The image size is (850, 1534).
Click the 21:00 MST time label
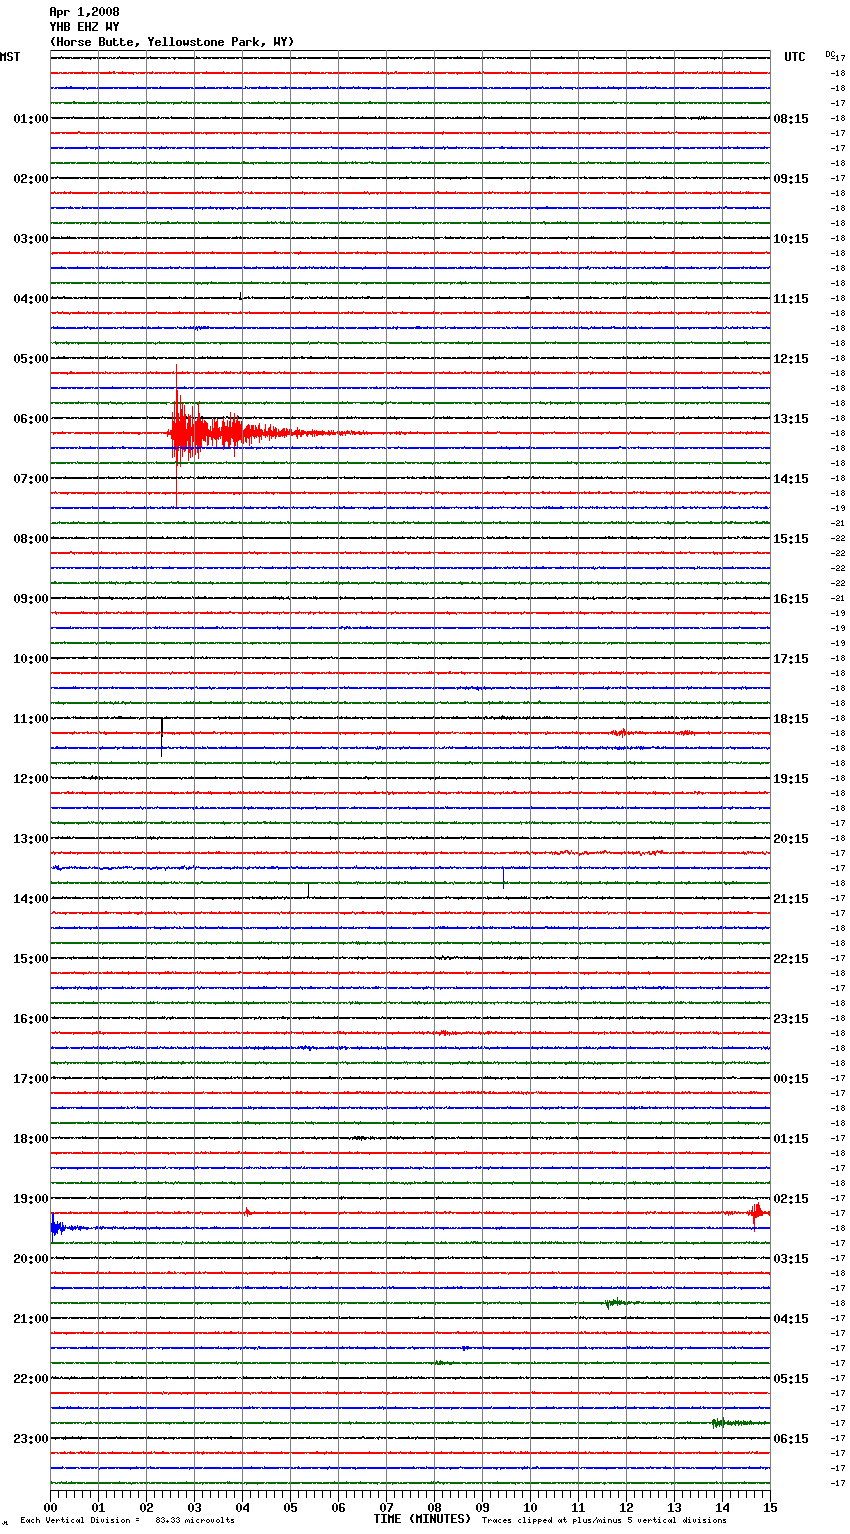31,1319
